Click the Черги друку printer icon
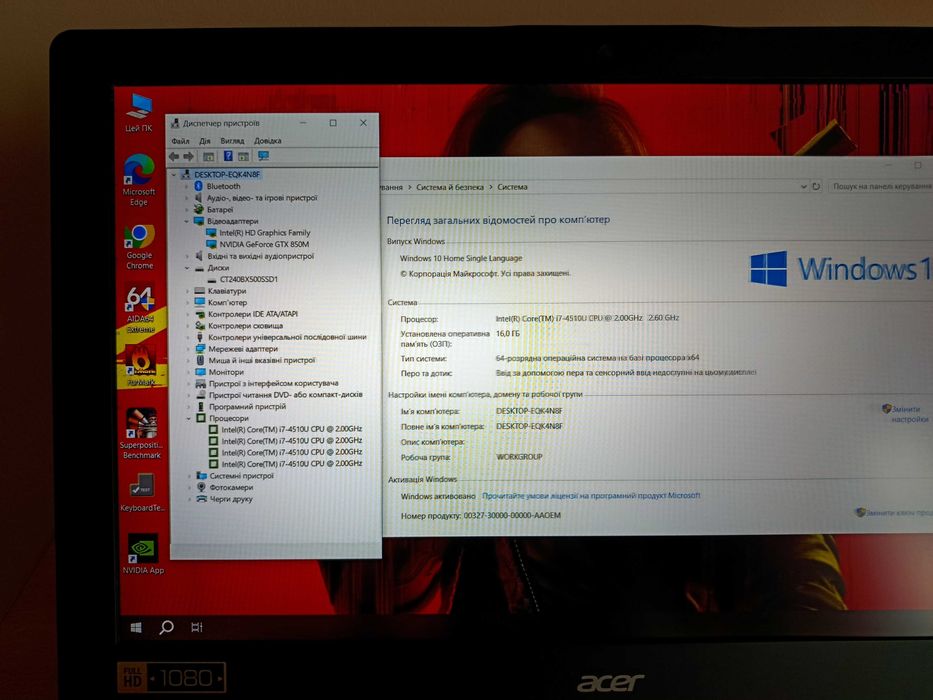 pos(202,499)
